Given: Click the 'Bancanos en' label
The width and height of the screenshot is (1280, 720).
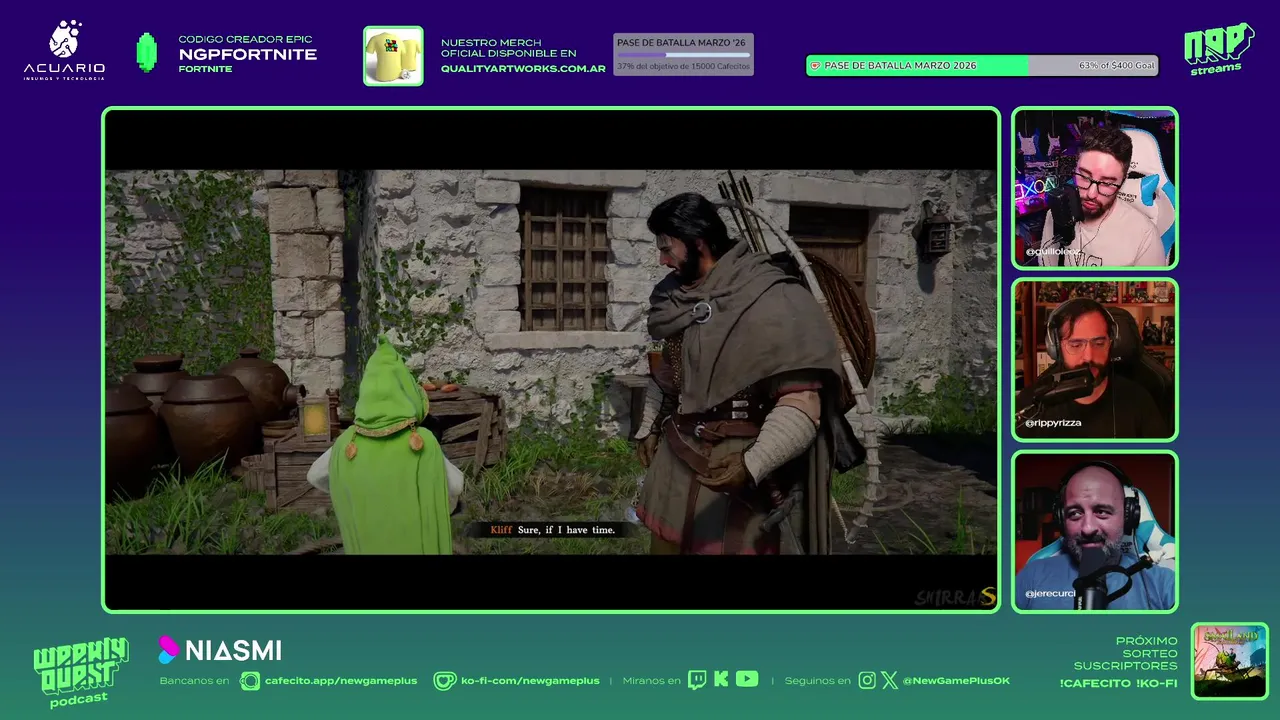Looking at the screenshot, I should tap(194, 681).
